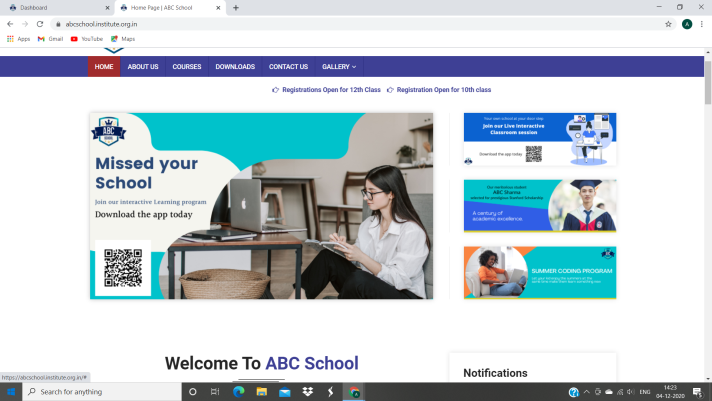Click the ABC School logo on banner
Viewport: 712px width, 401px height.
point(109,131)
